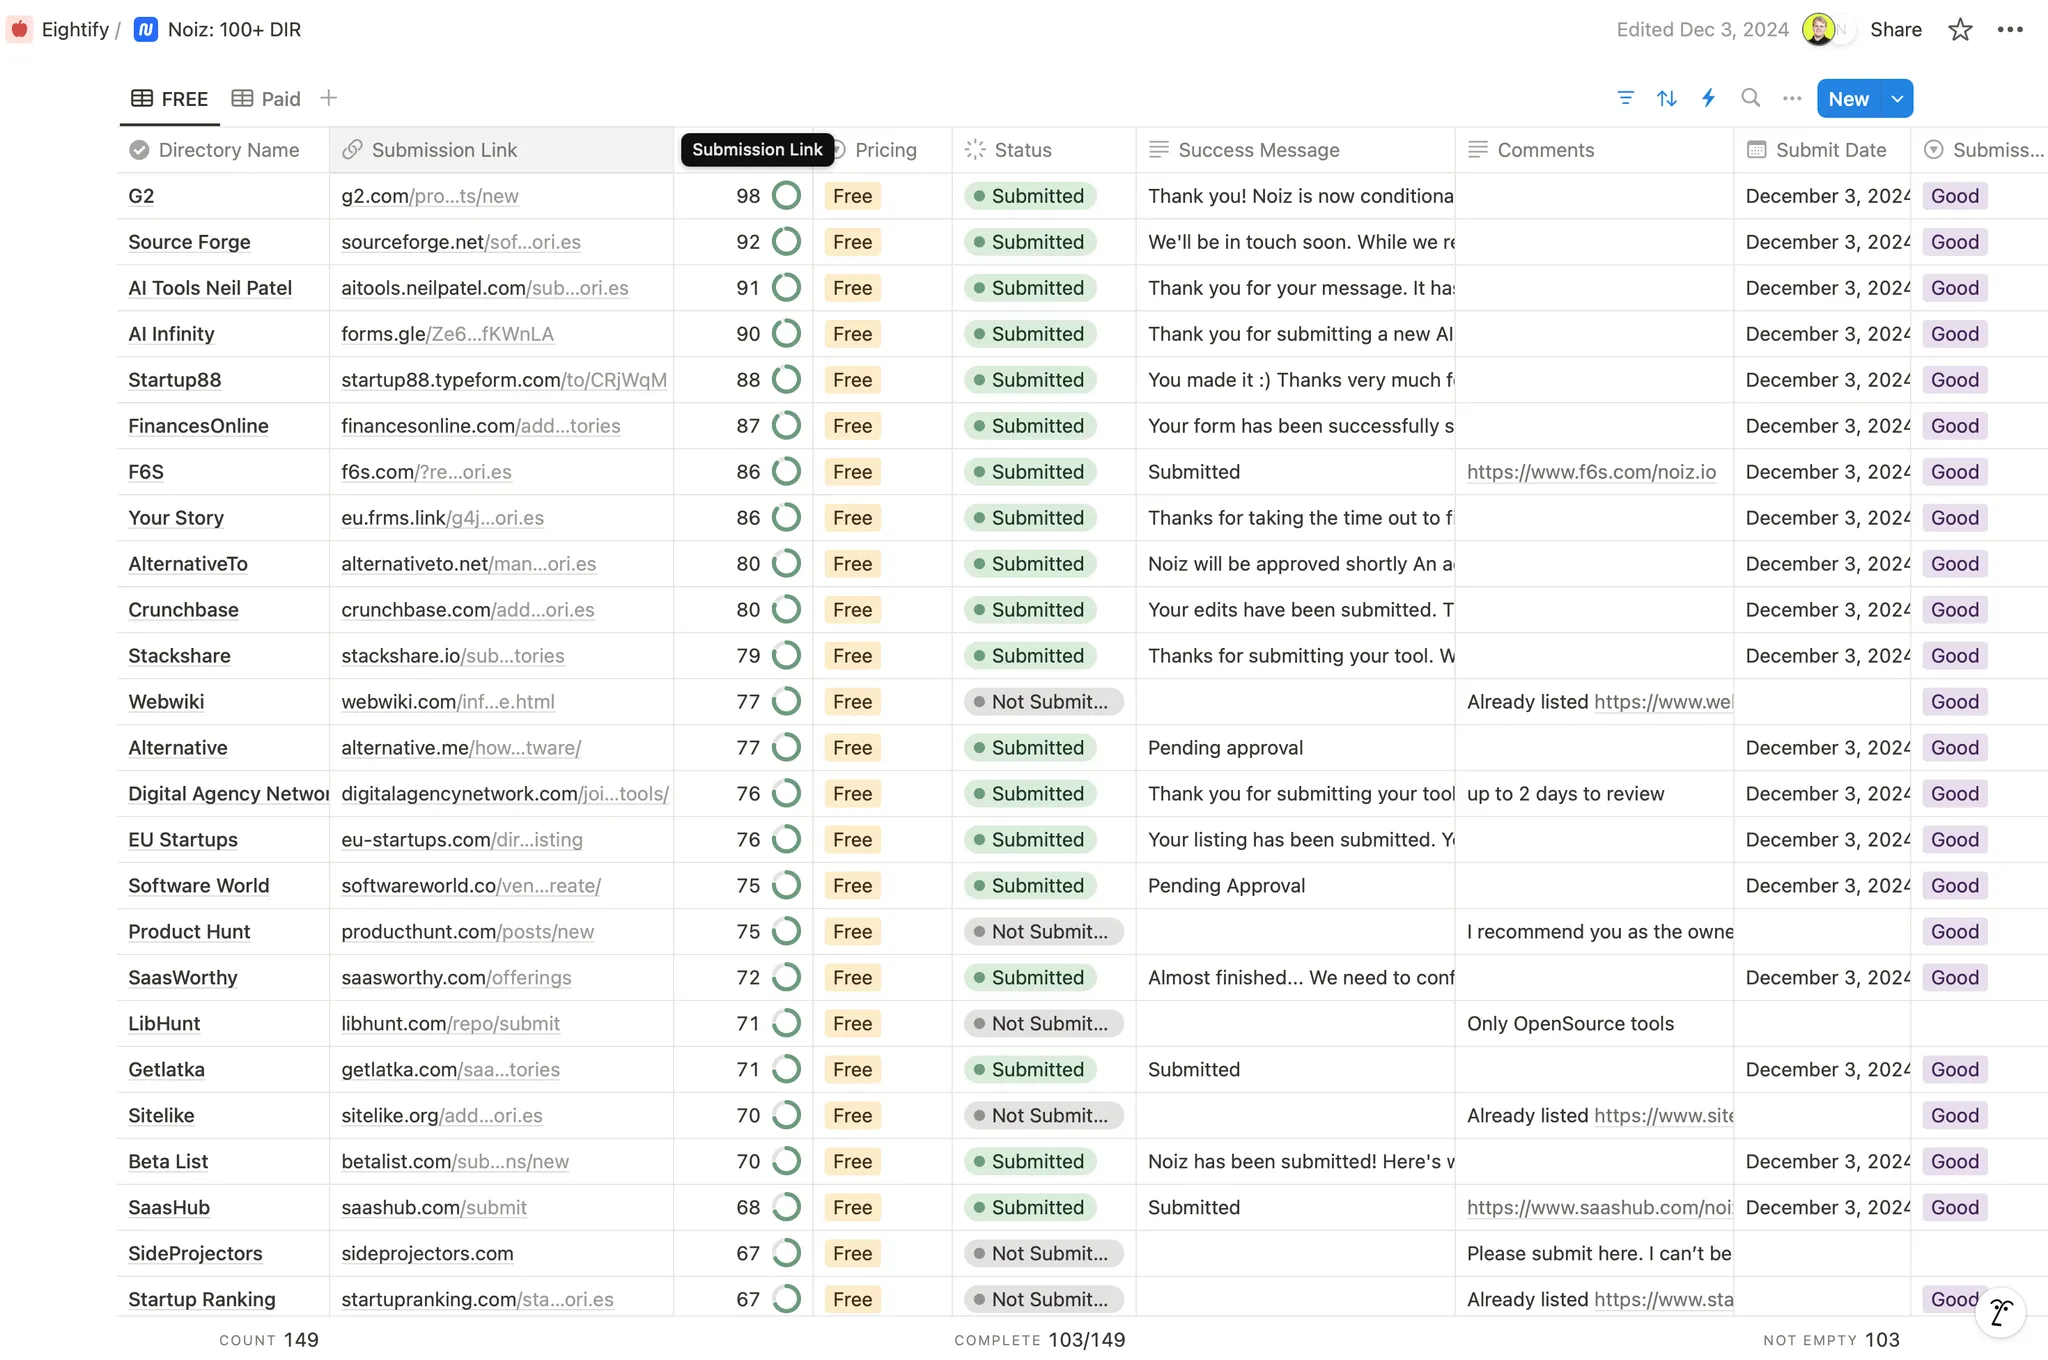
Task: Open Status dropdown for SideProjectors row
Action: tap(1043, 1254)
